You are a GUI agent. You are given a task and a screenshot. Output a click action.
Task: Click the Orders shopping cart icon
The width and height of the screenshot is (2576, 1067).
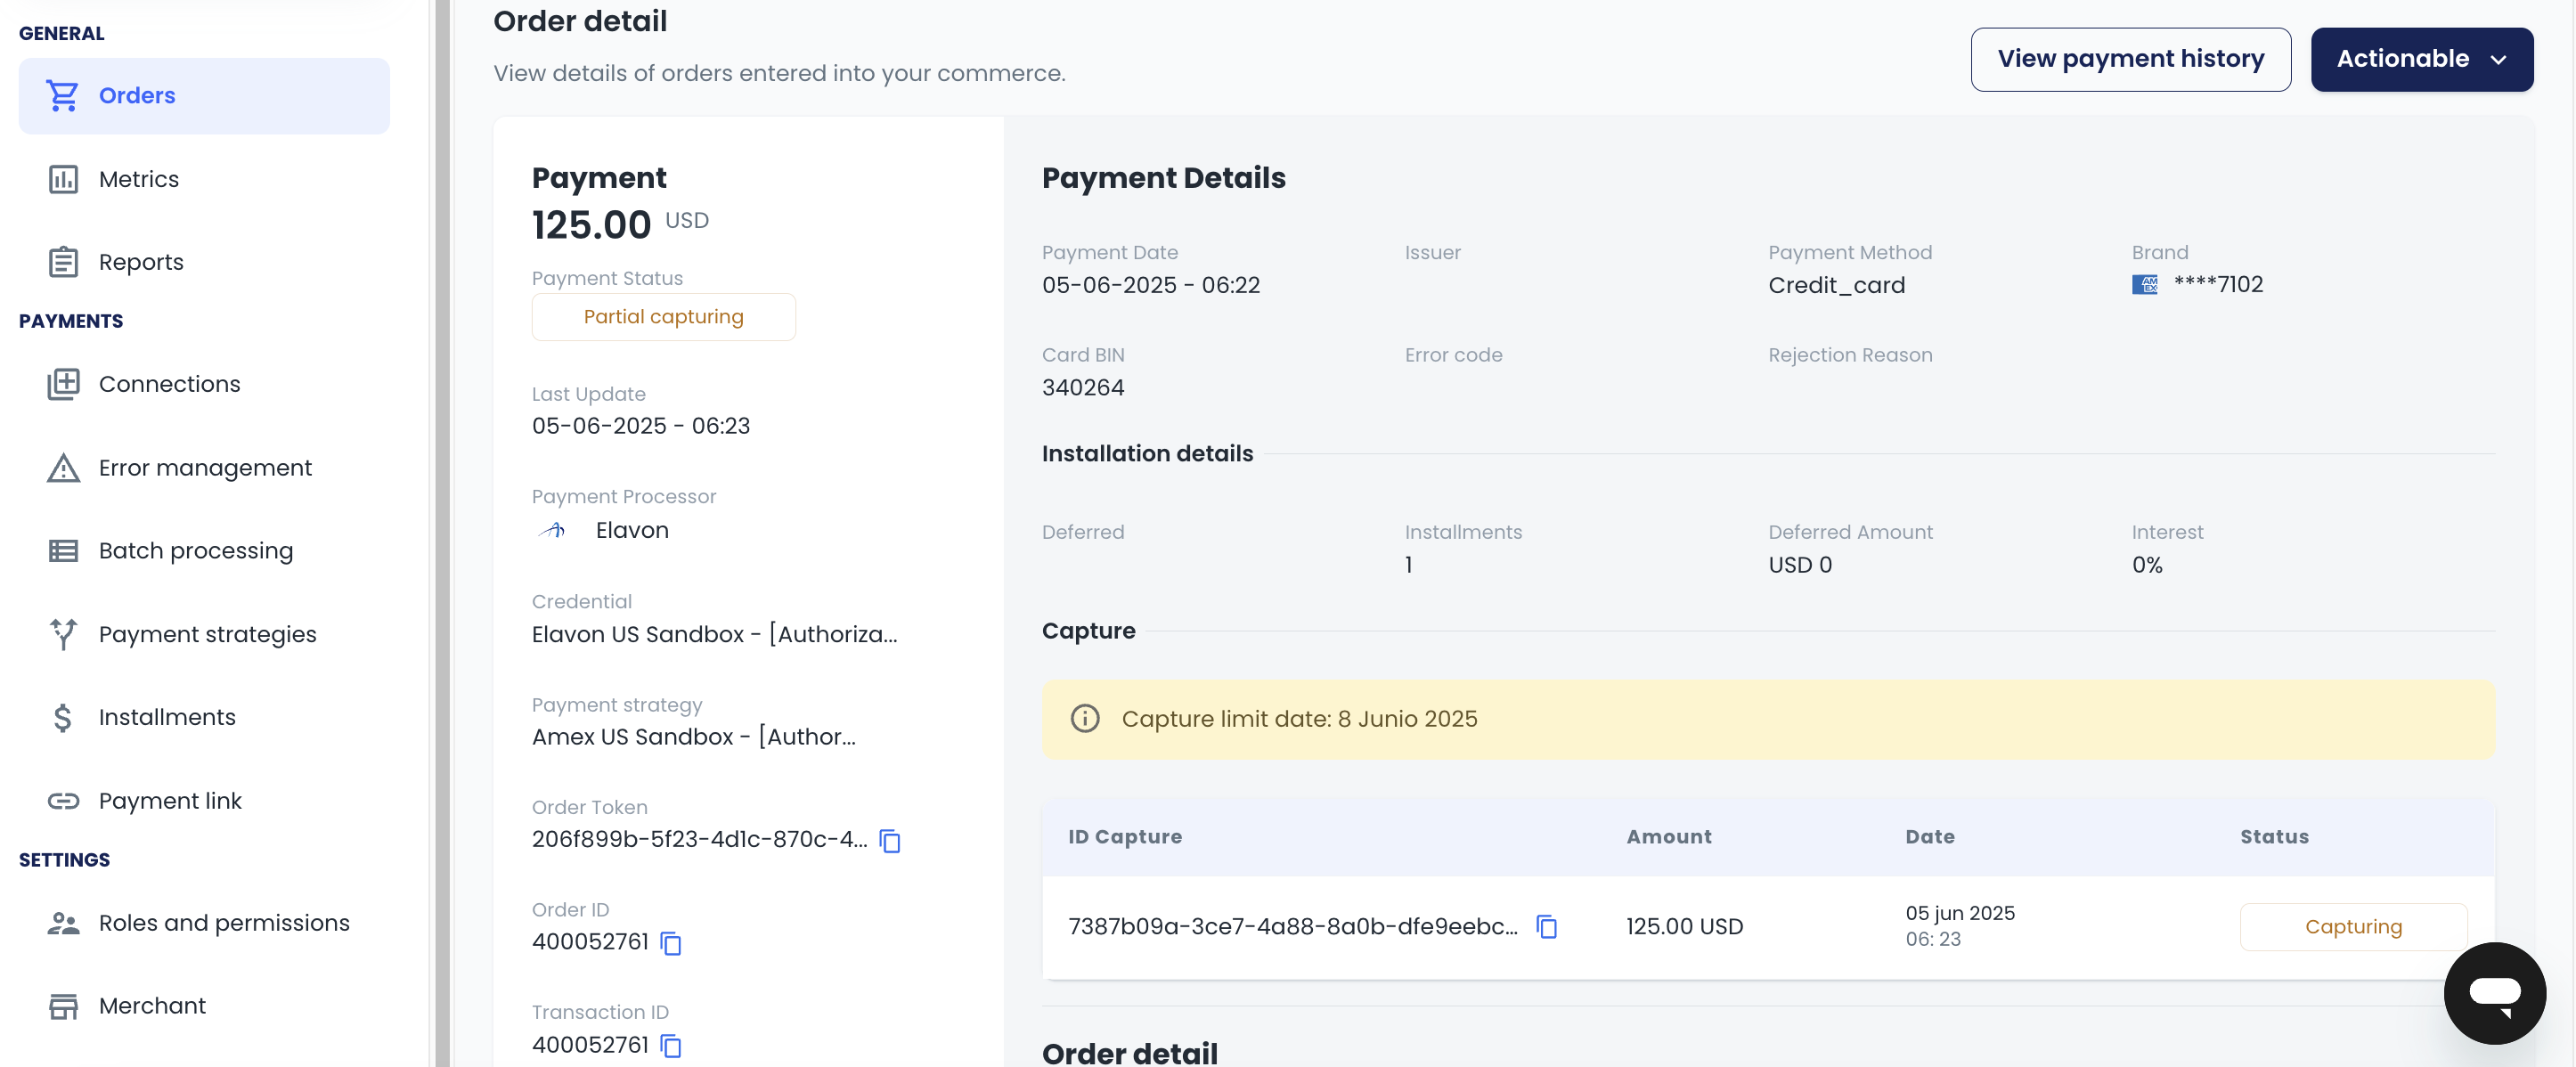[62, 96]
